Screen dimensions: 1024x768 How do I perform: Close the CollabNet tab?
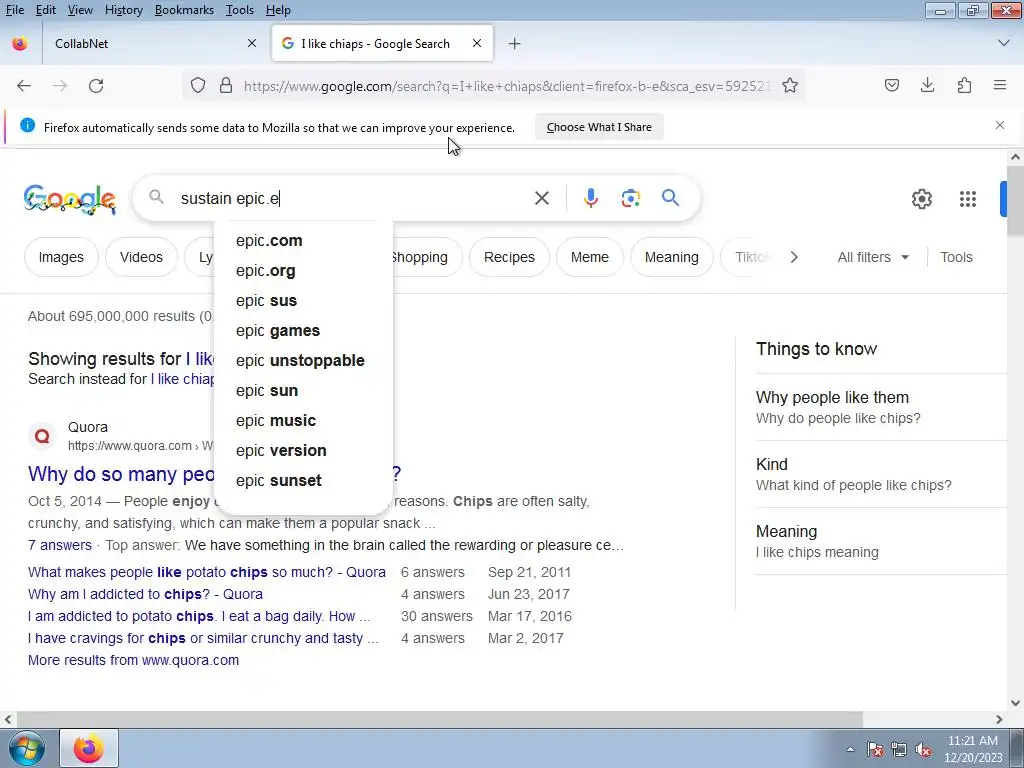[x=252, y=43]
